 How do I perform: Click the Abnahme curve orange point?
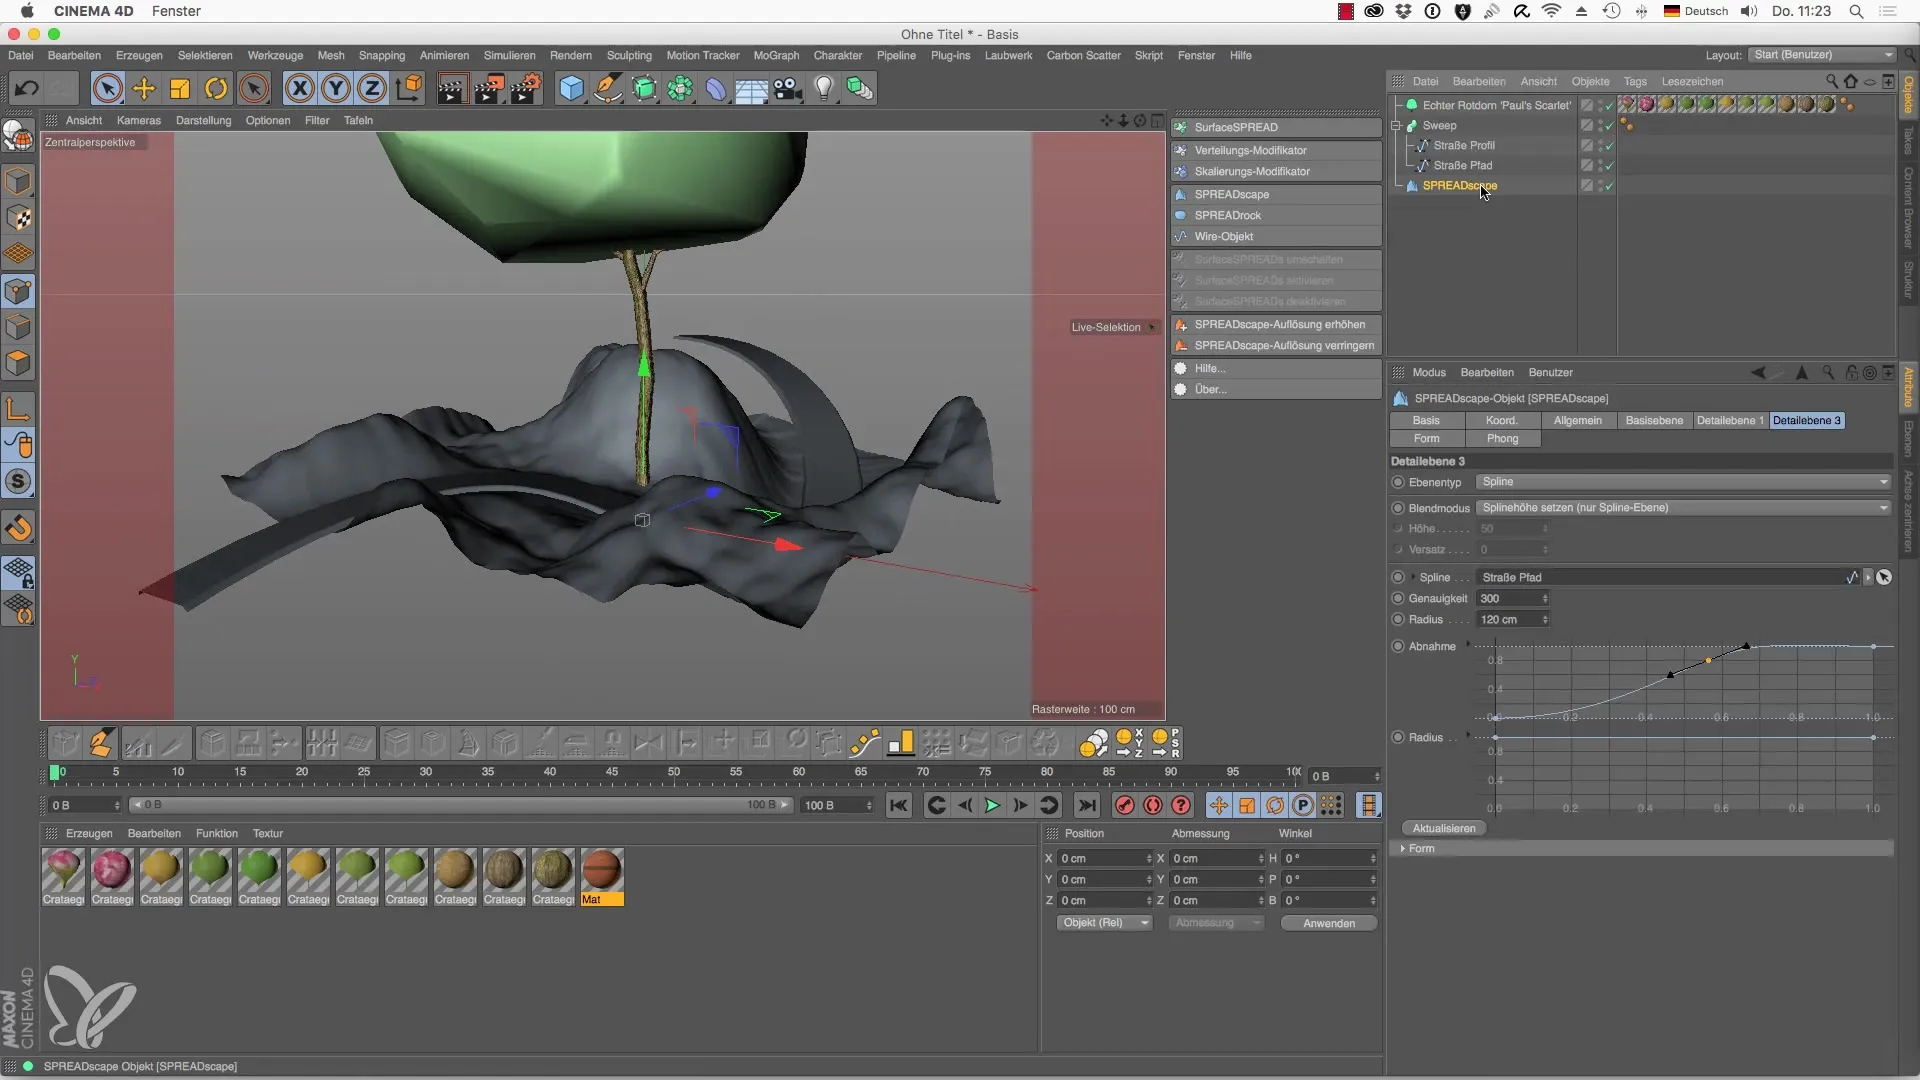click(x=1708, y=661)
